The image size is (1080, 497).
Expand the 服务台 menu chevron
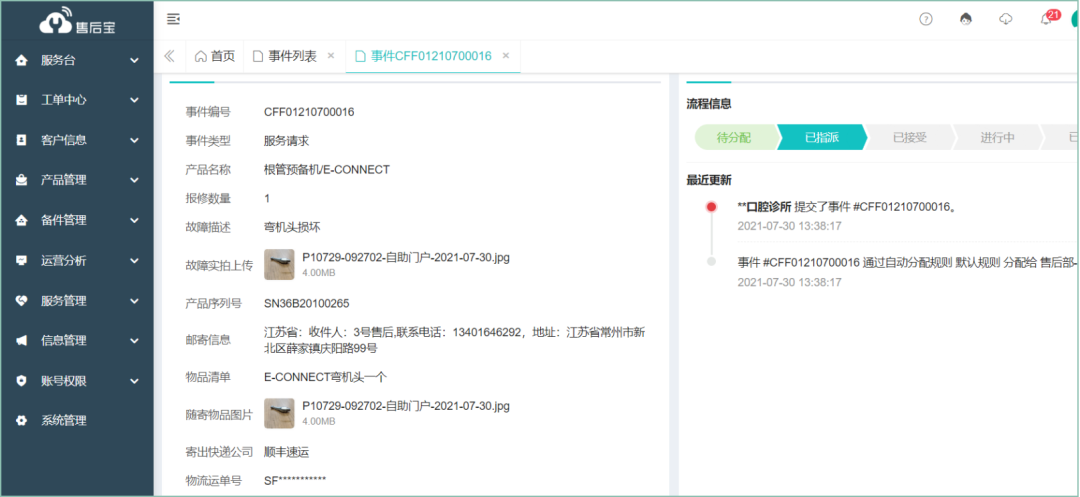(x=134, y=61)
